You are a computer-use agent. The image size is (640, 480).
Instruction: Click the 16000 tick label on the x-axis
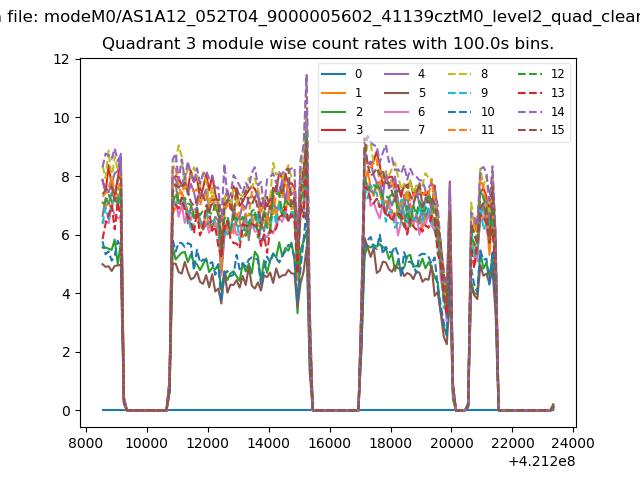329,442
